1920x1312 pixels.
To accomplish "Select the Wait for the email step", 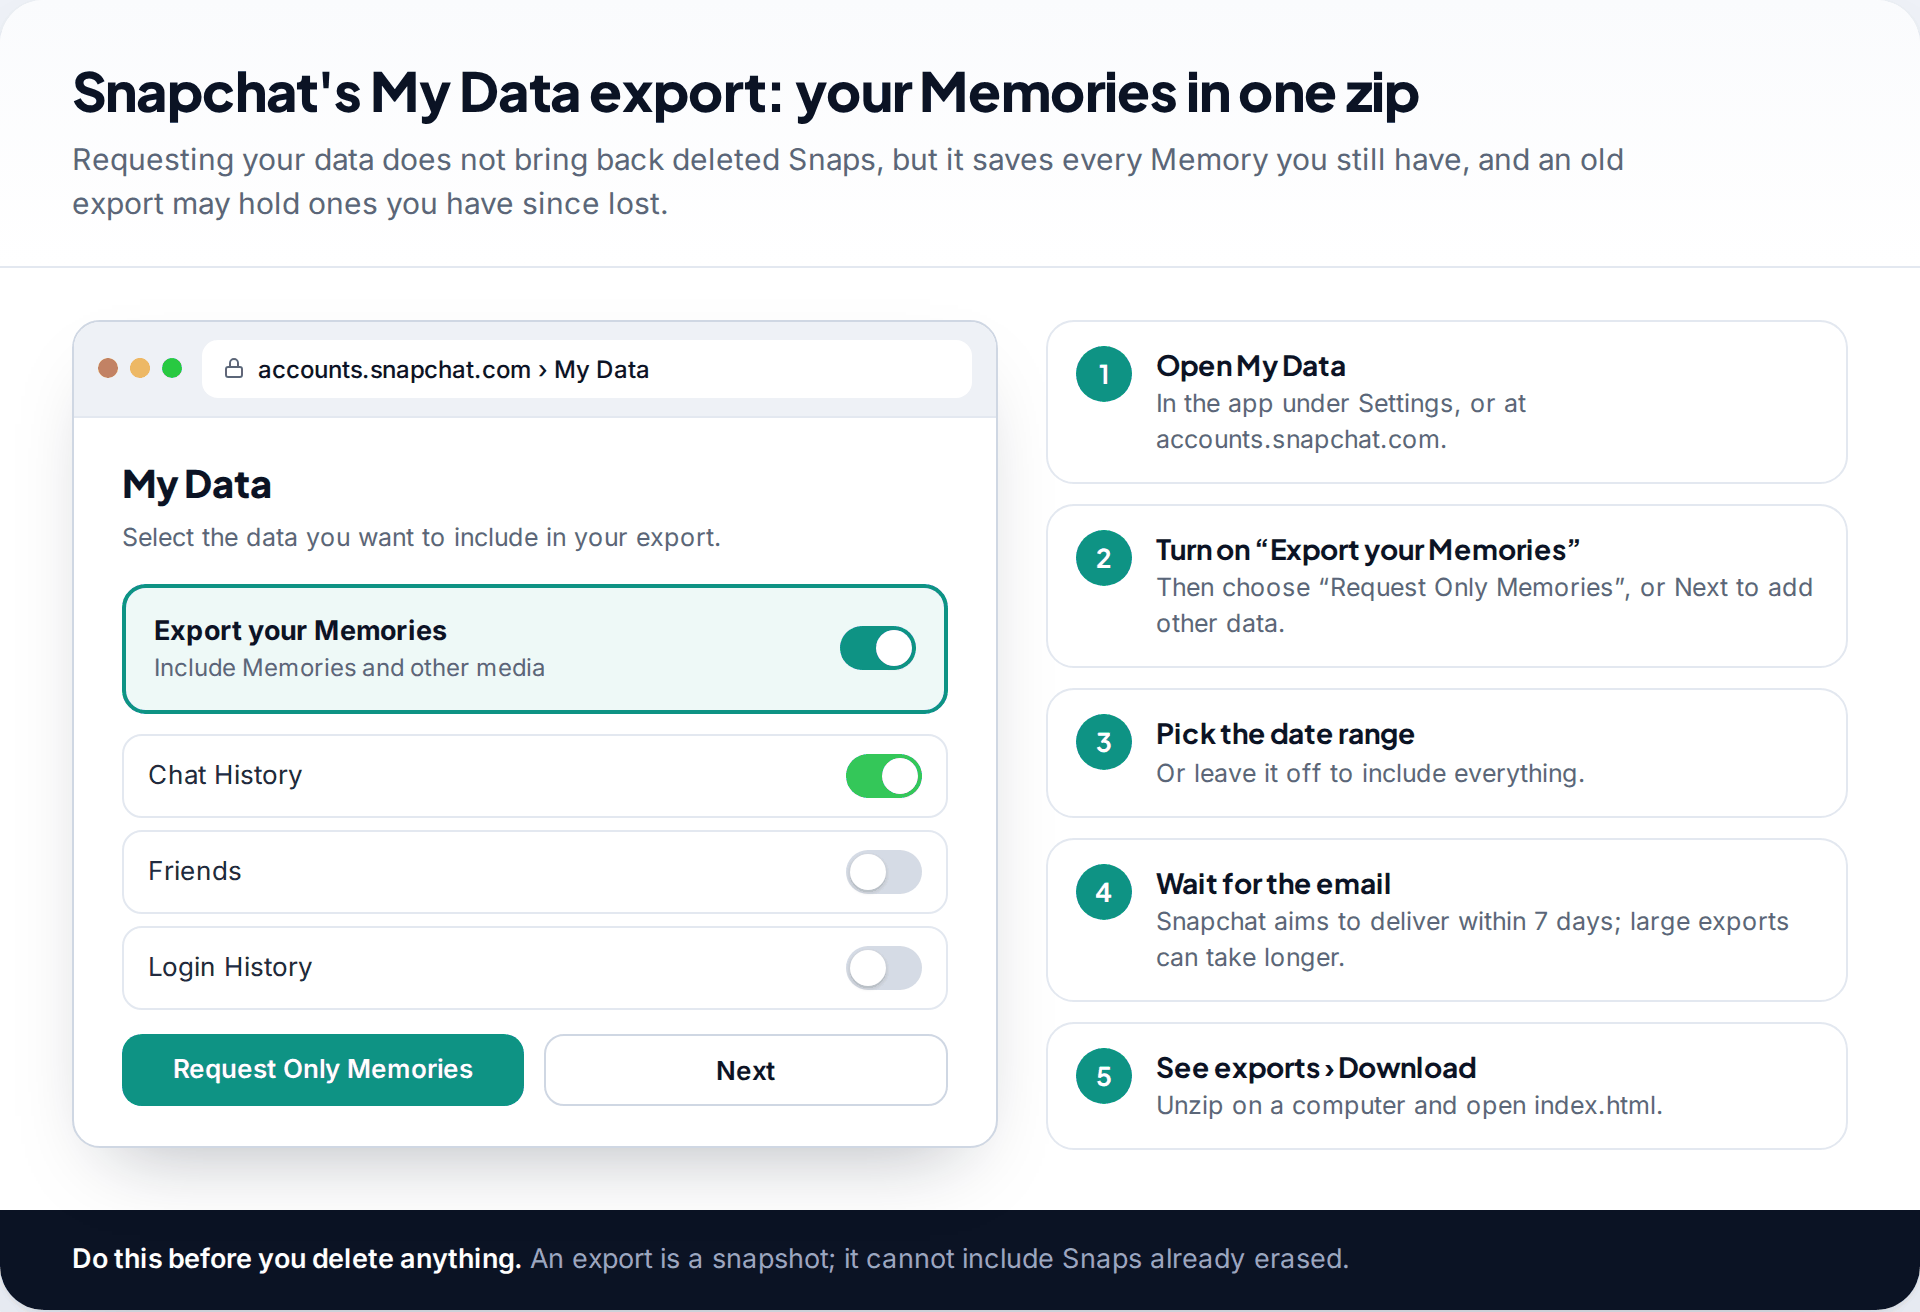I will point(1447,920).
